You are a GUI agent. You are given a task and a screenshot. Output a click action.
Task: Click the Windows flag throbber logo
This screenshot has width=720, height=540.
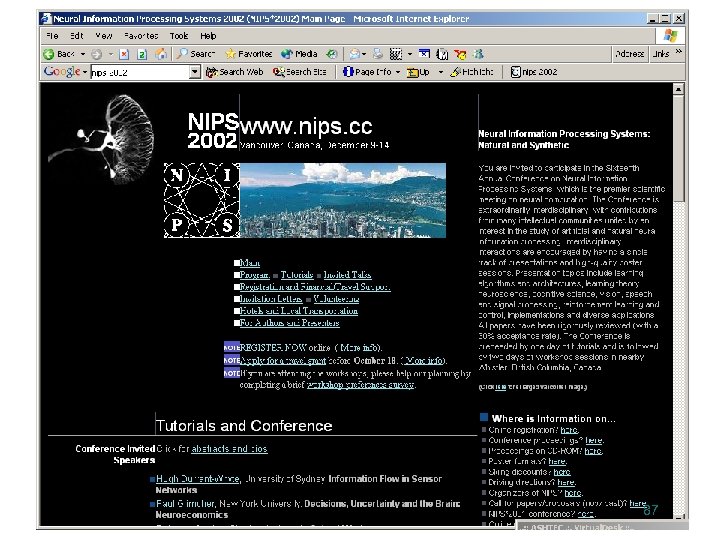tap(670, 36)
